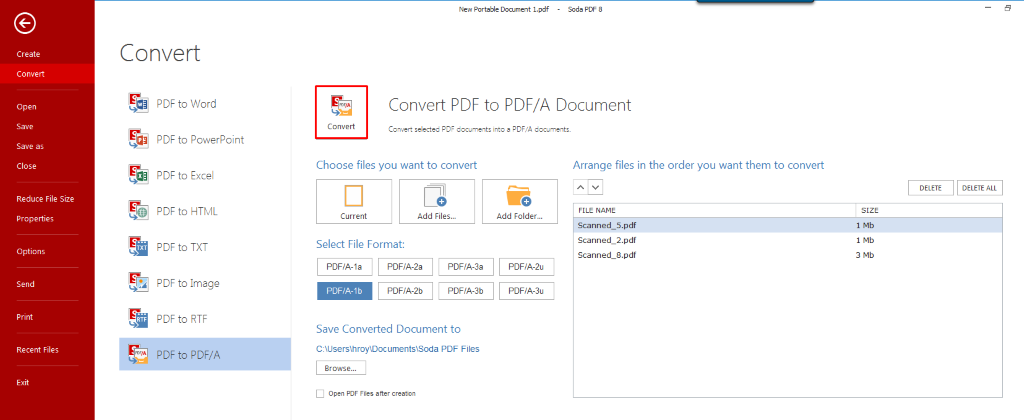The image size is (1024, 420).
Task: Select the PDF to PDF/A option
Action: [x=205, y=355]
